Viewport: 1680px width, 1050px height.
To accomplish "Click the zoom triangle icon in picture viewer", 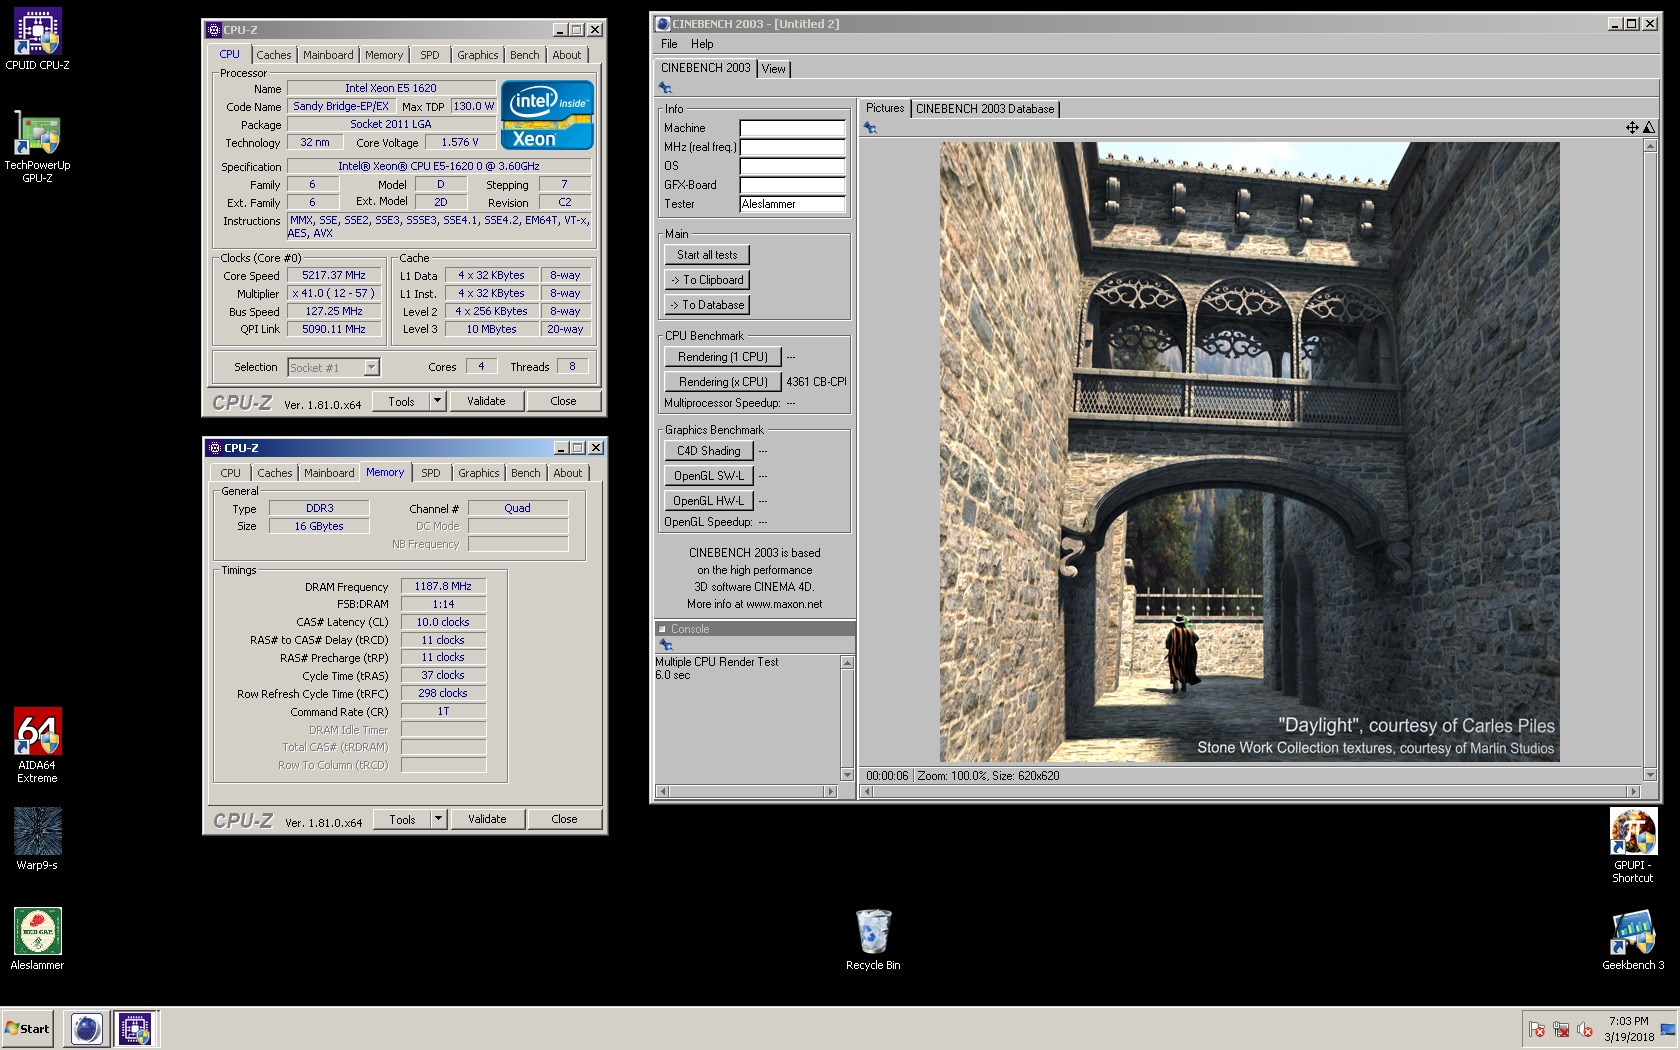I will [x=1649, y=127].
